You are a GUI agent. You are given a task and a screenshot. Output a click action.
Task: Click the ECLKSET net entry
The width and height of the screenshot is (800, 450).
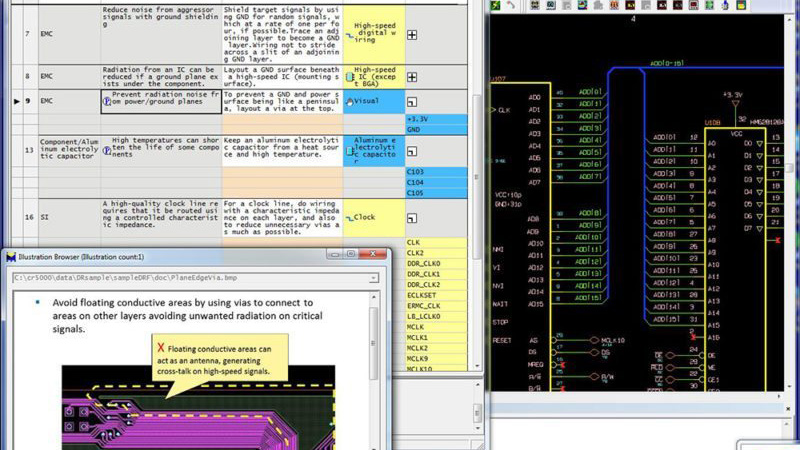[422, 295]
